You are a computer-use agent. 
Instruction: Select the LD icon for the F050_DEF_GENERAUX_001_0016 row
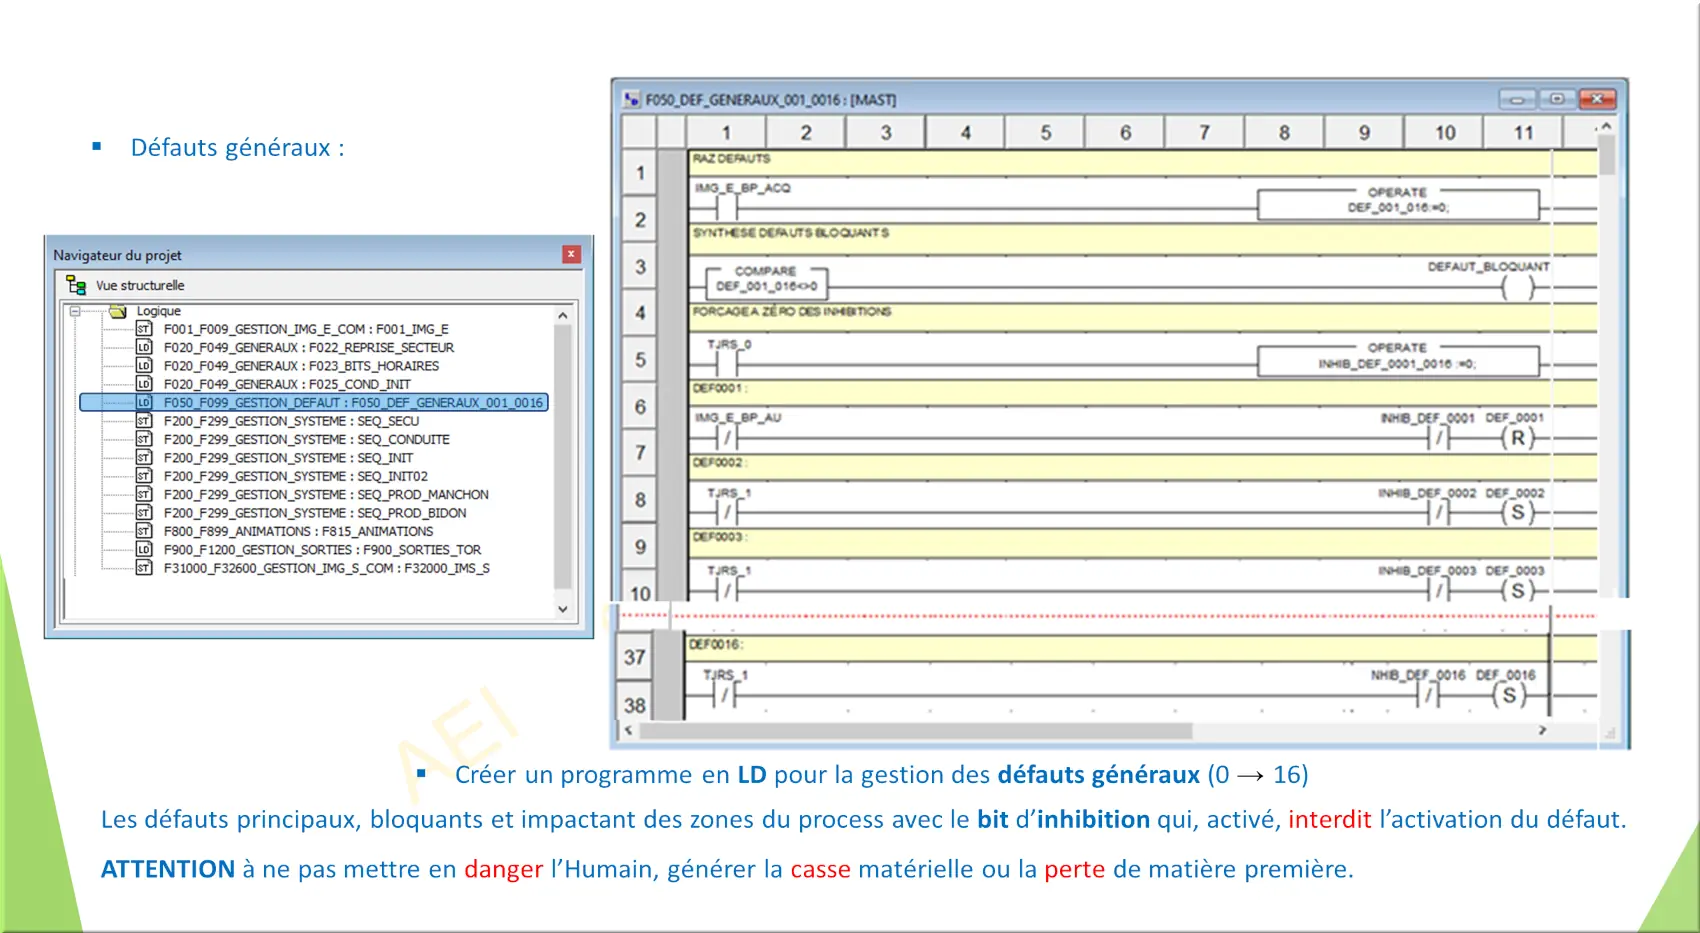144,403
